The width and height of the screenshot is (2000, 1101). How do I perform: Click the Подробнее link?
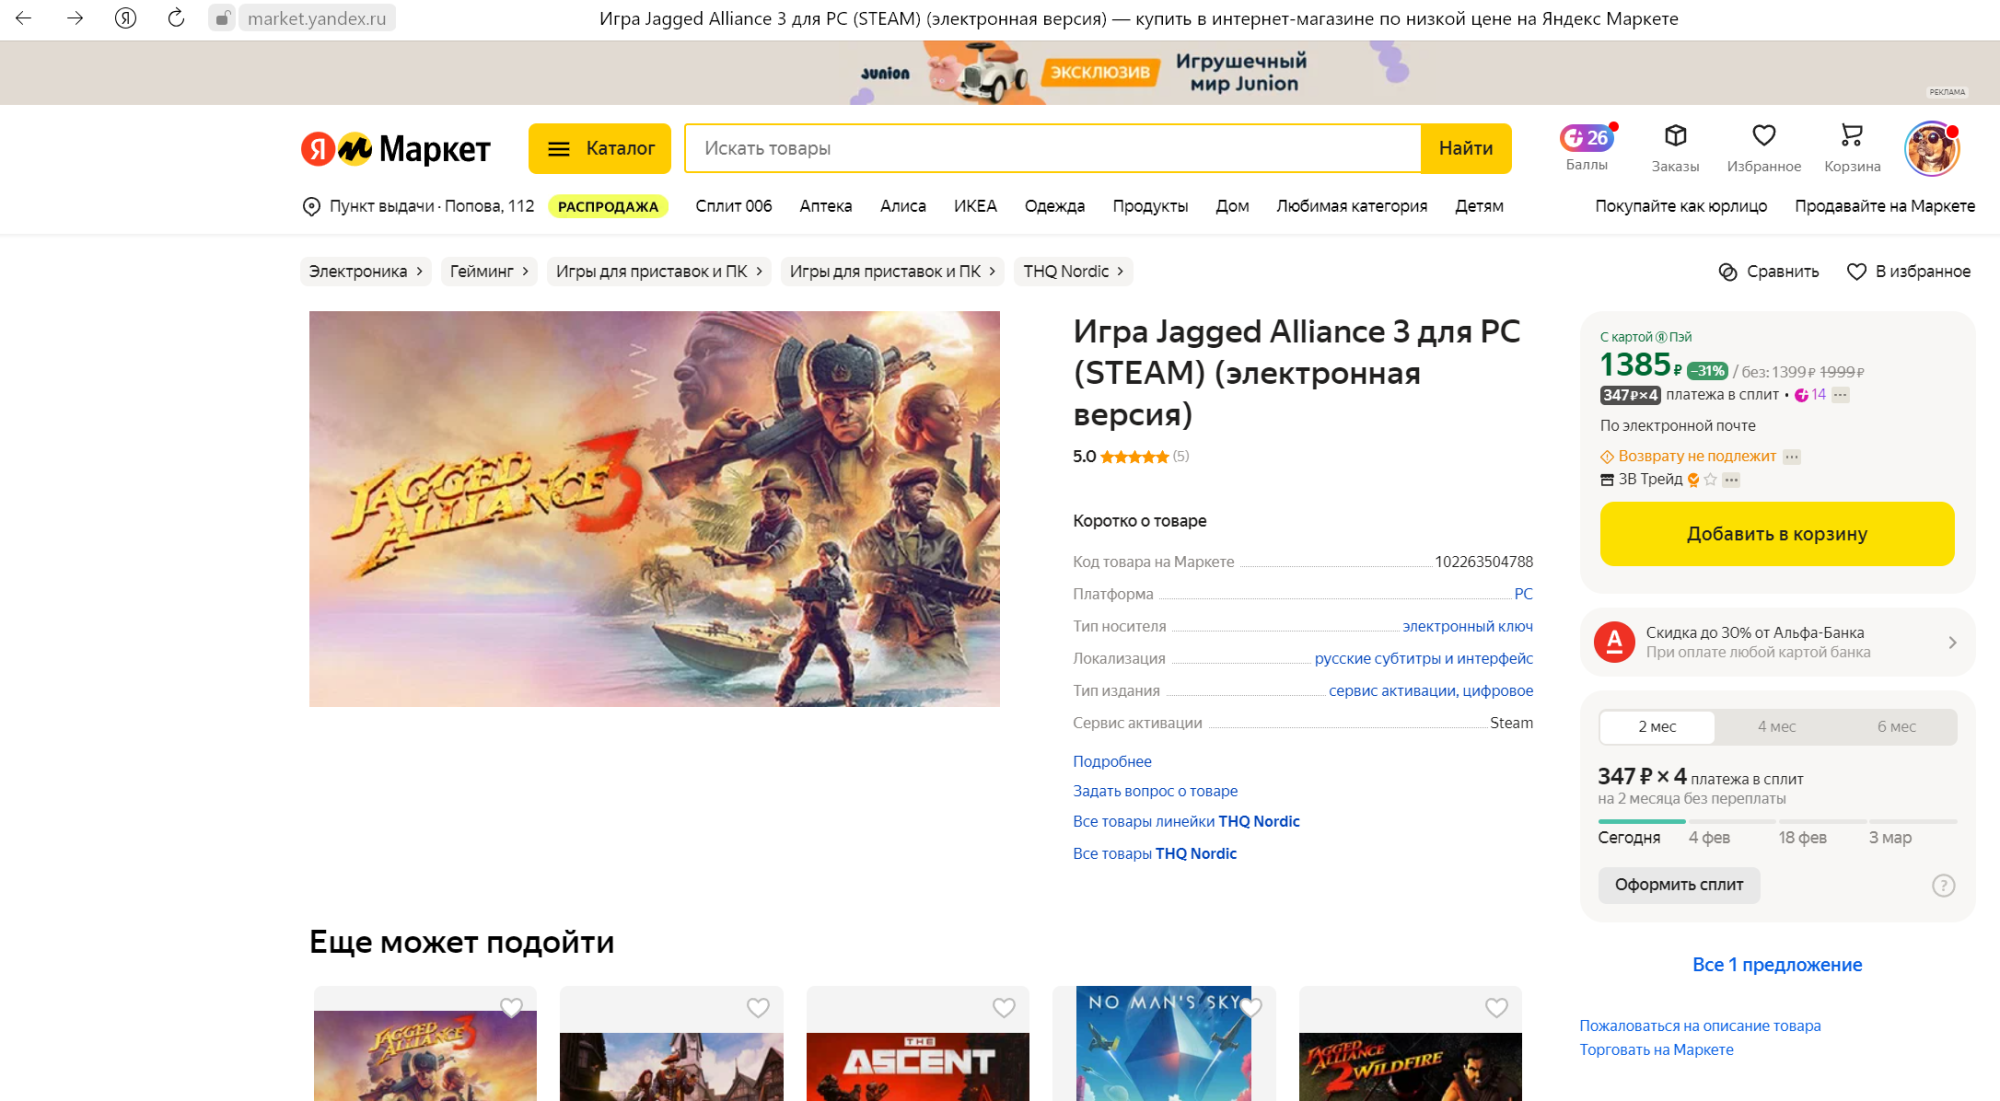pos(1112,761)
